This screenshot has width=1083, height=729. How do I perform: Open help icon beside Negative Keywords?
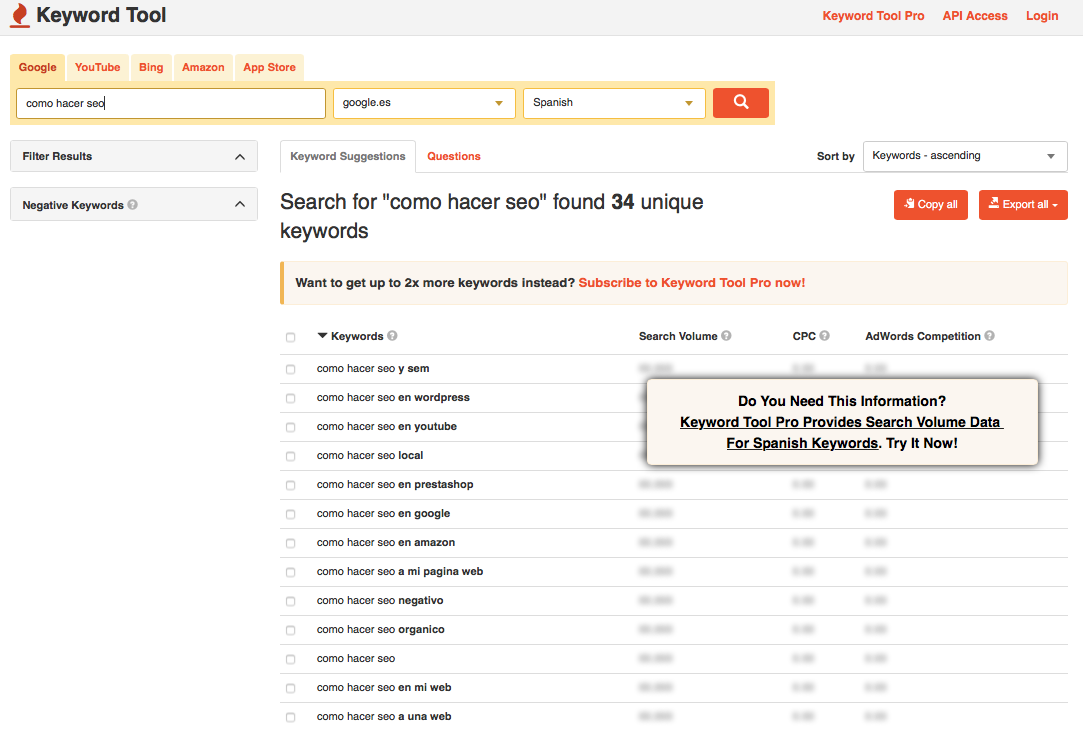click(x=133, y=205)
